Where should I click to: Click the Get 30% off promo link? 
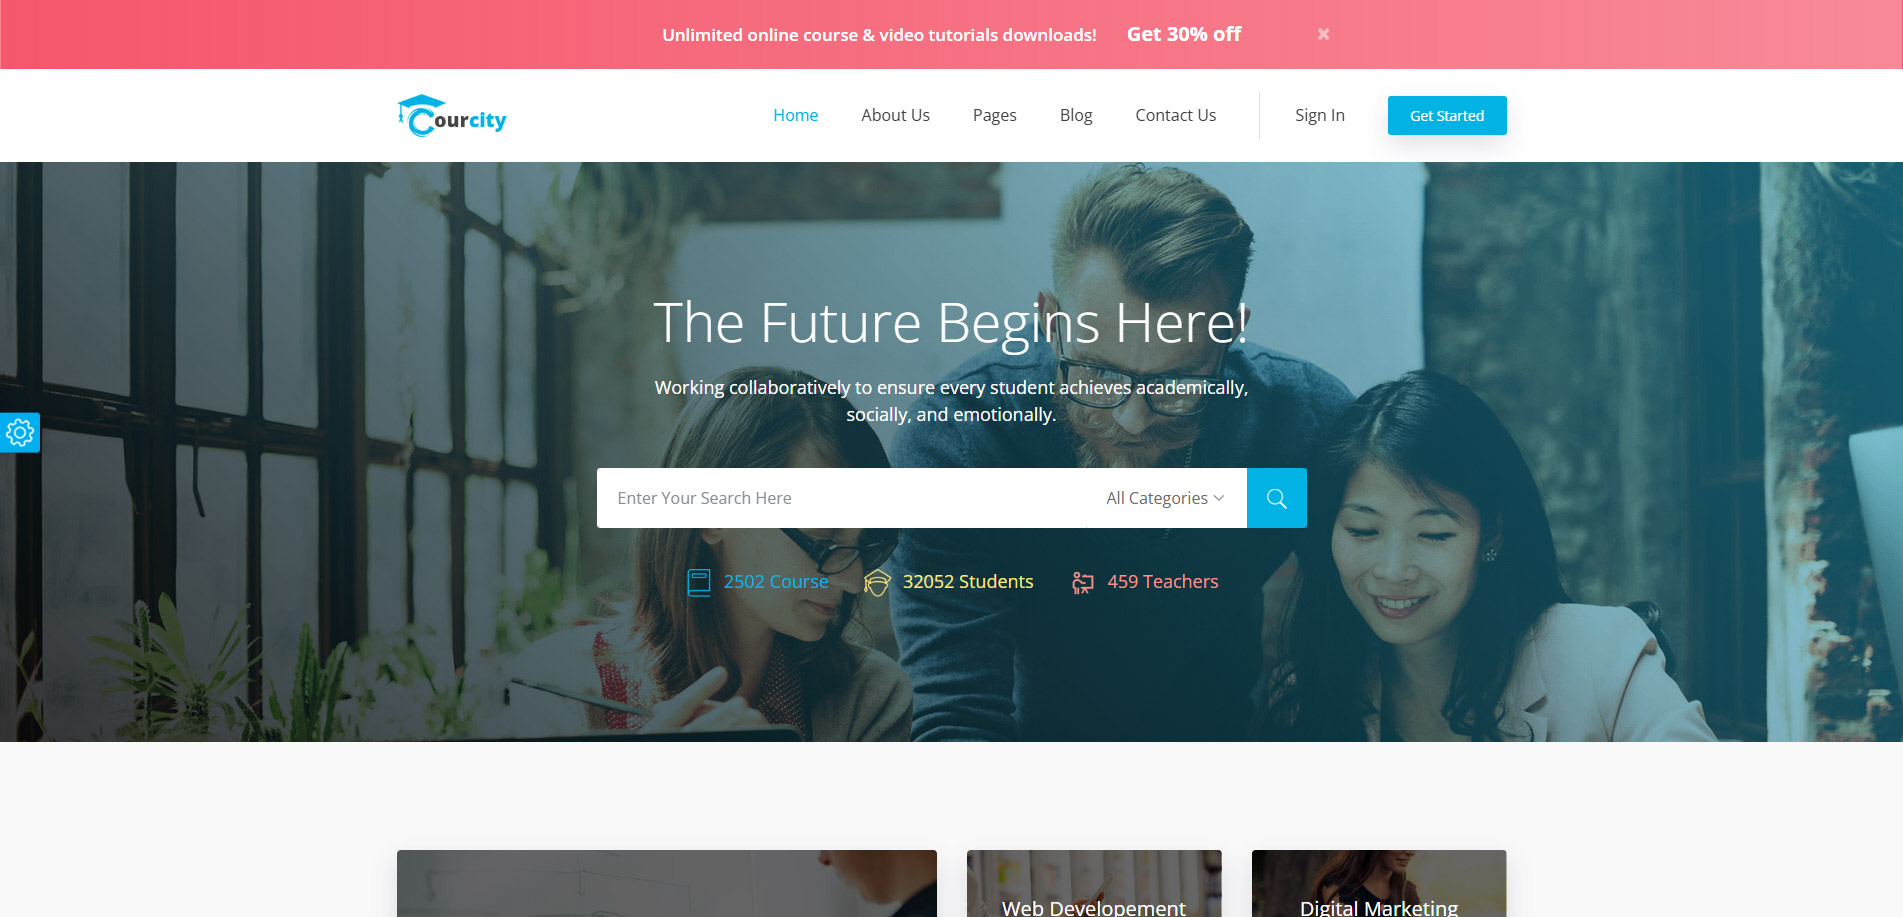point(1183,34)
